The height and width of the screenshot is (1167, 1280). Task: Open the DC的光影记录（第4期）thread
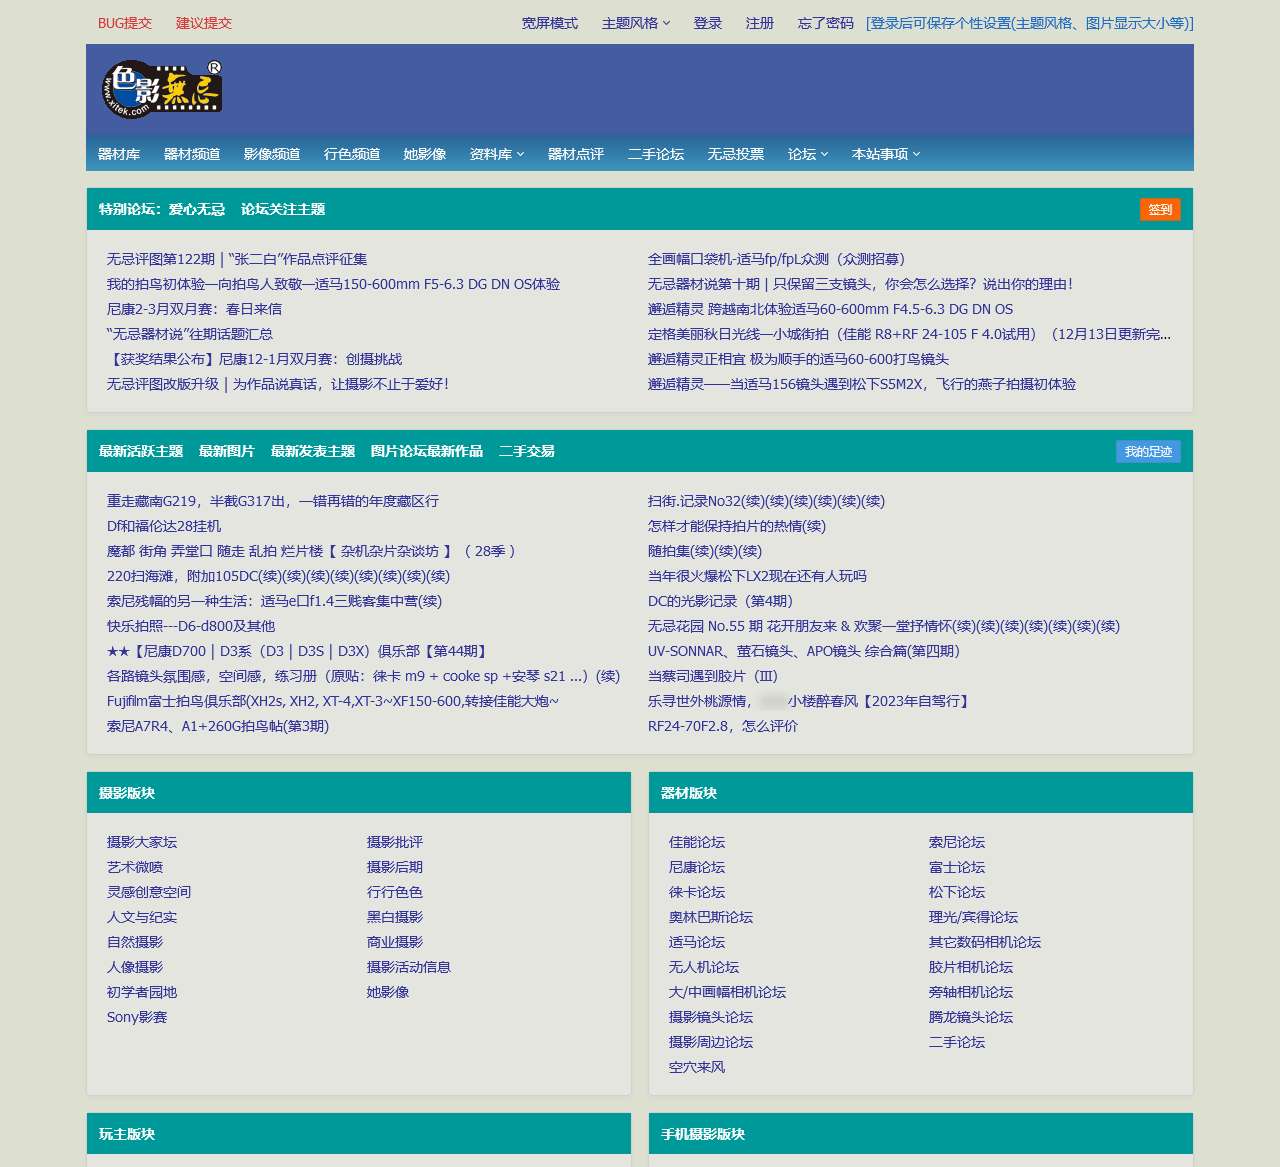(x=720, y=601)
